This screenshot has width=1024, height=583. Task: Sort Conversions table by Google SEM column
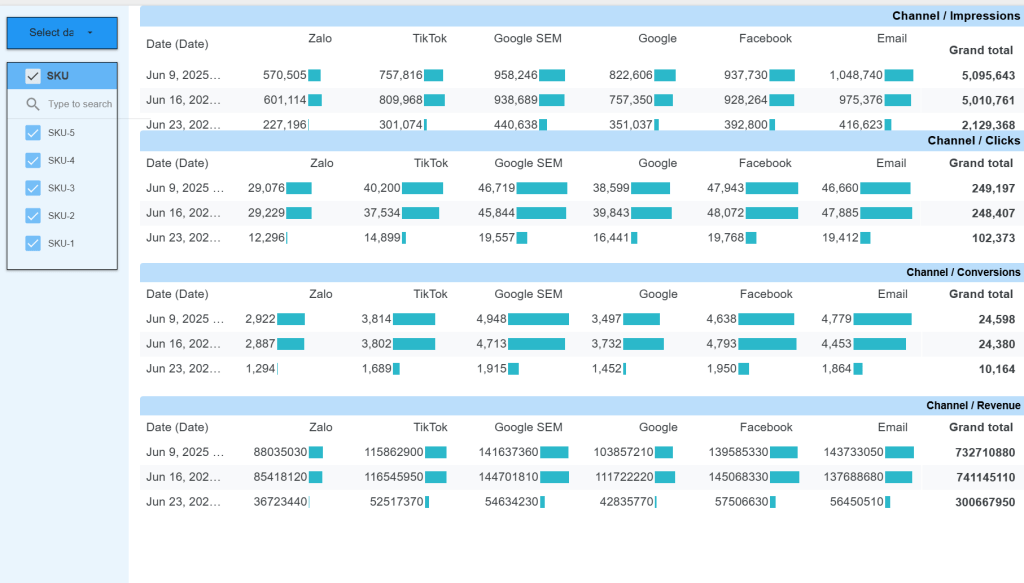click(528, 294)
